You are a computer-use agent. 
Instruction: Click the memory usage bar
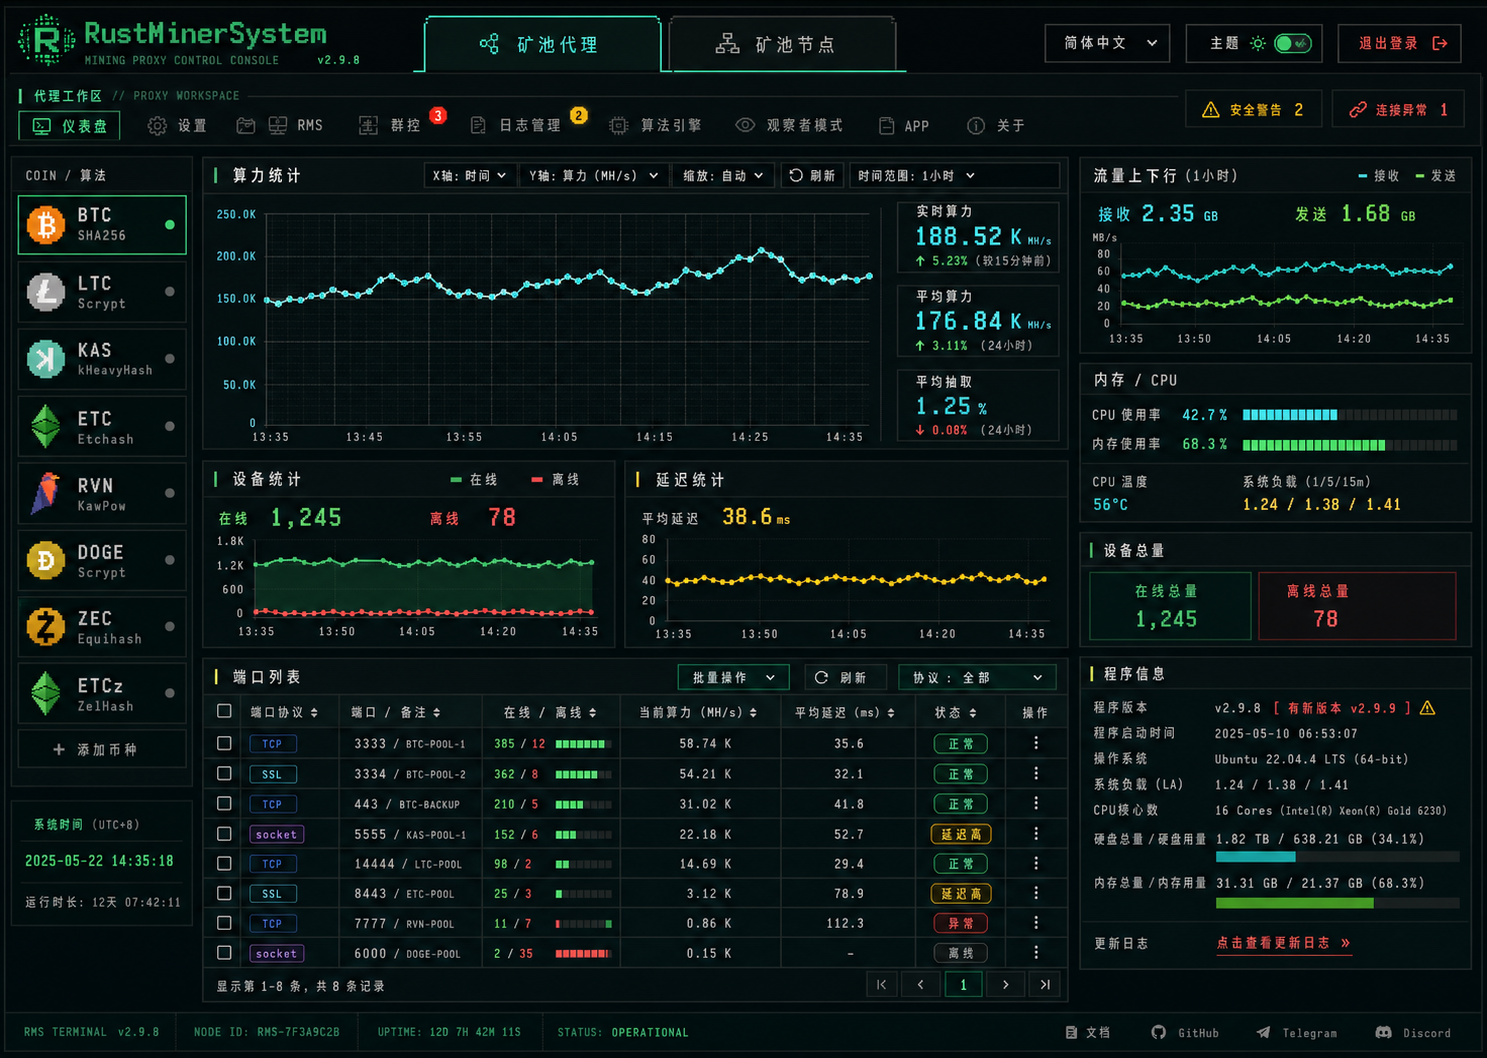coord(1349,445)
